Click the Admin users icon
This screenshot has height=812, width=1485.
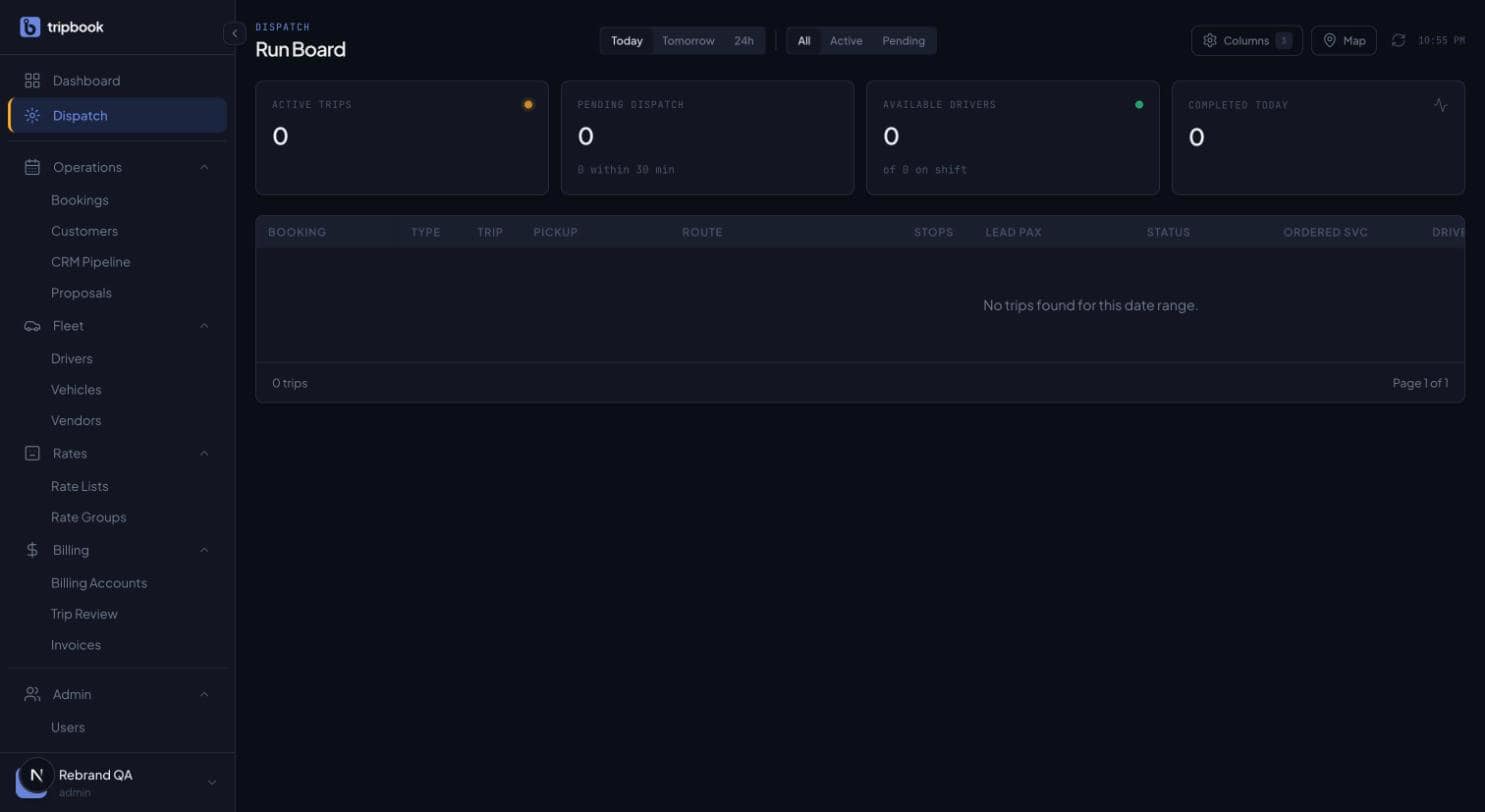(32, 694)
